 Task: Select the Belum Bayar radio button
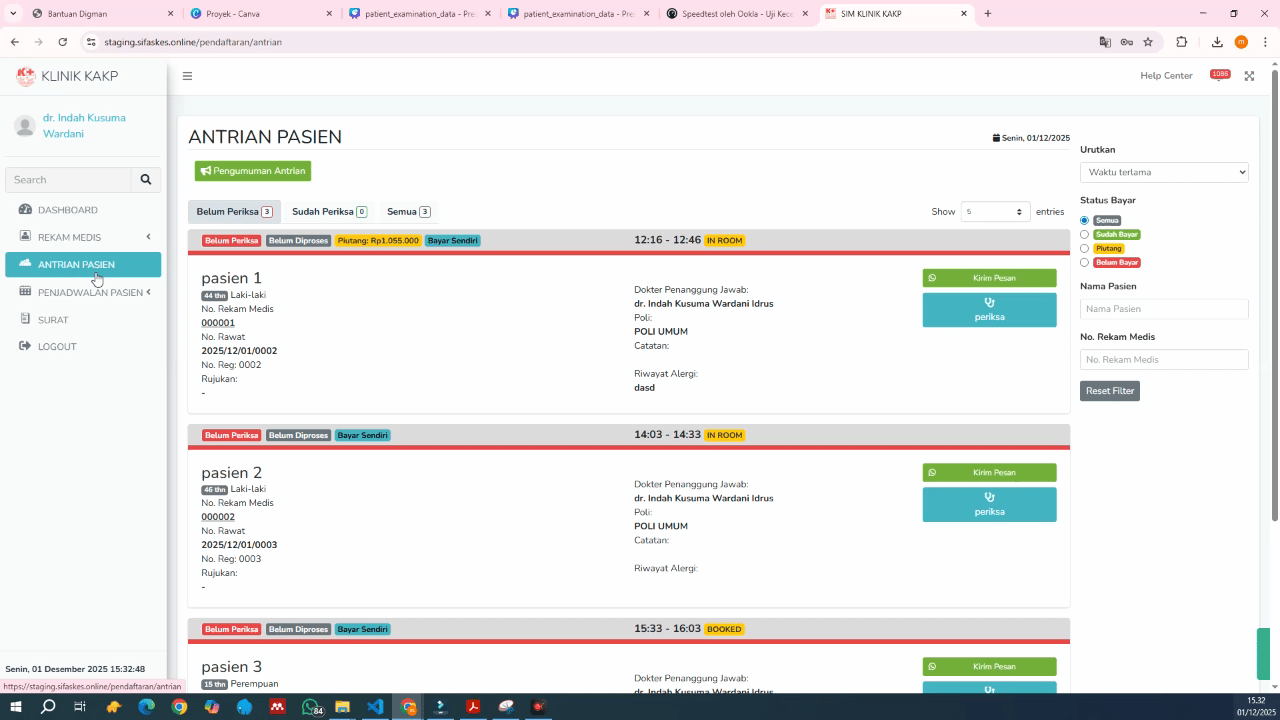pyautogui.click(x=1084, y=262)
